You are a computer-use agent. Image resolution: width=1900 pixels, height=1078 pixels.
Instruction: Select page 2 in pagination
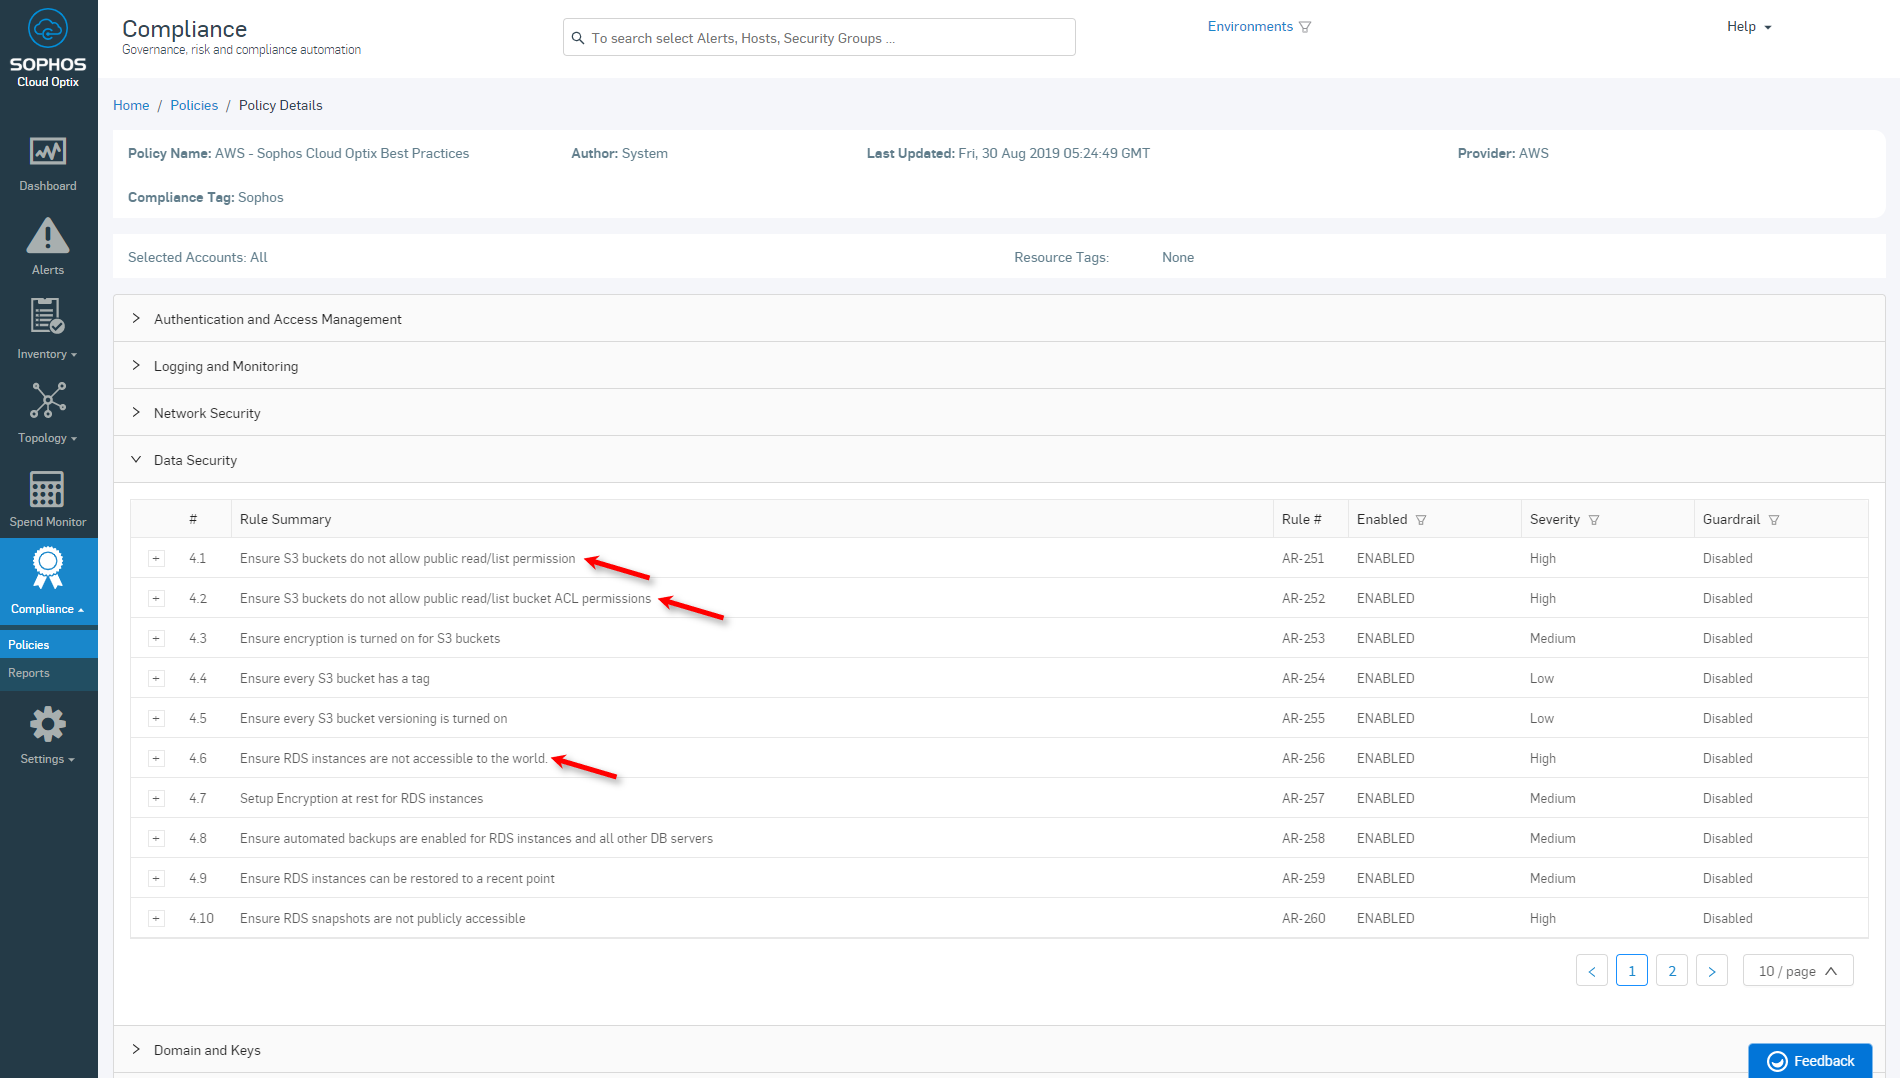pos(1672,971)
